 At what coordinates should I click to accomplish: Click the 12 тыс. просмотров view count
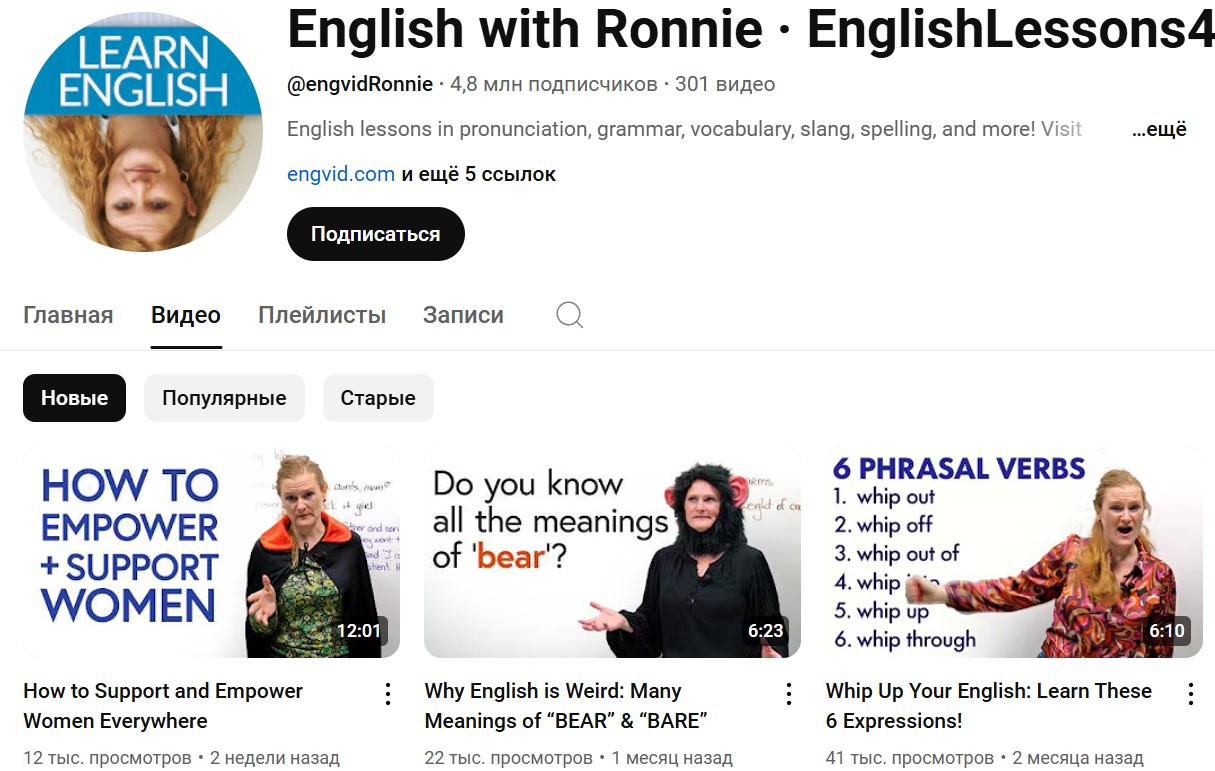107,758
